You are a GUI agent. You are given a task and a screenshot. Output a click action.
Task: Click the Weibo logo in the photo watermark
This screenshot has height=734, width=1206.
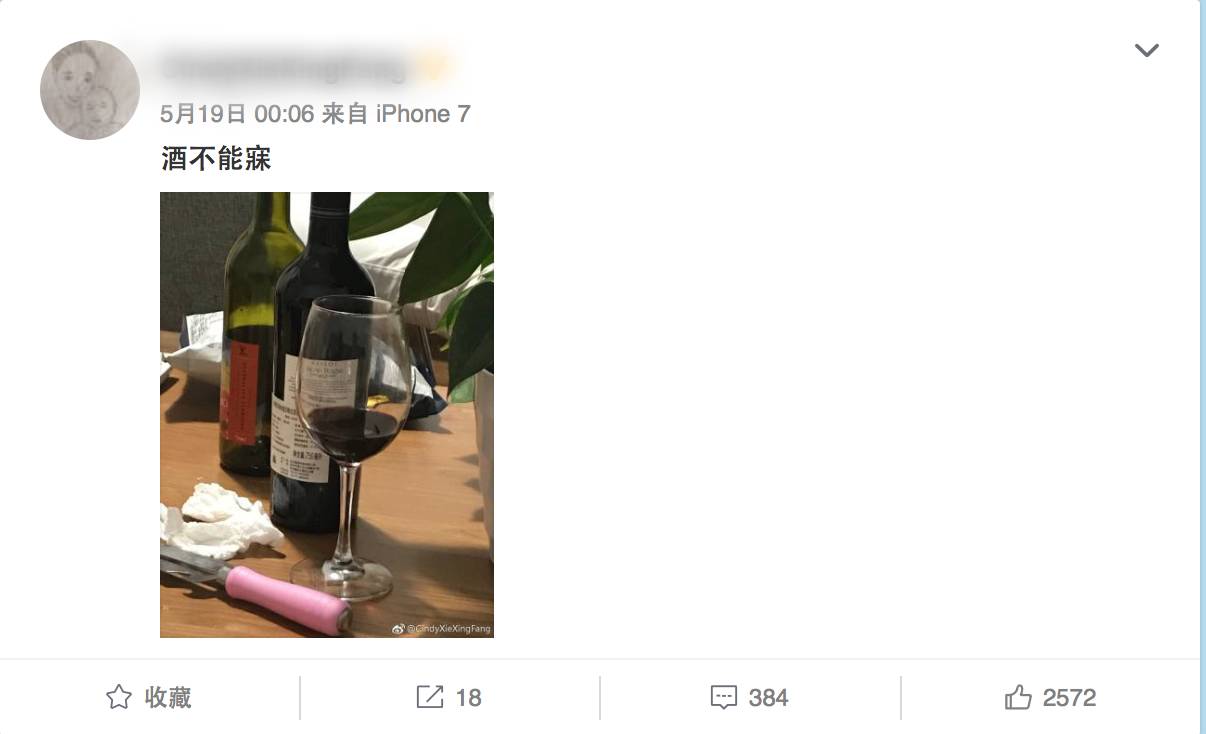click(x=397, y=629)
